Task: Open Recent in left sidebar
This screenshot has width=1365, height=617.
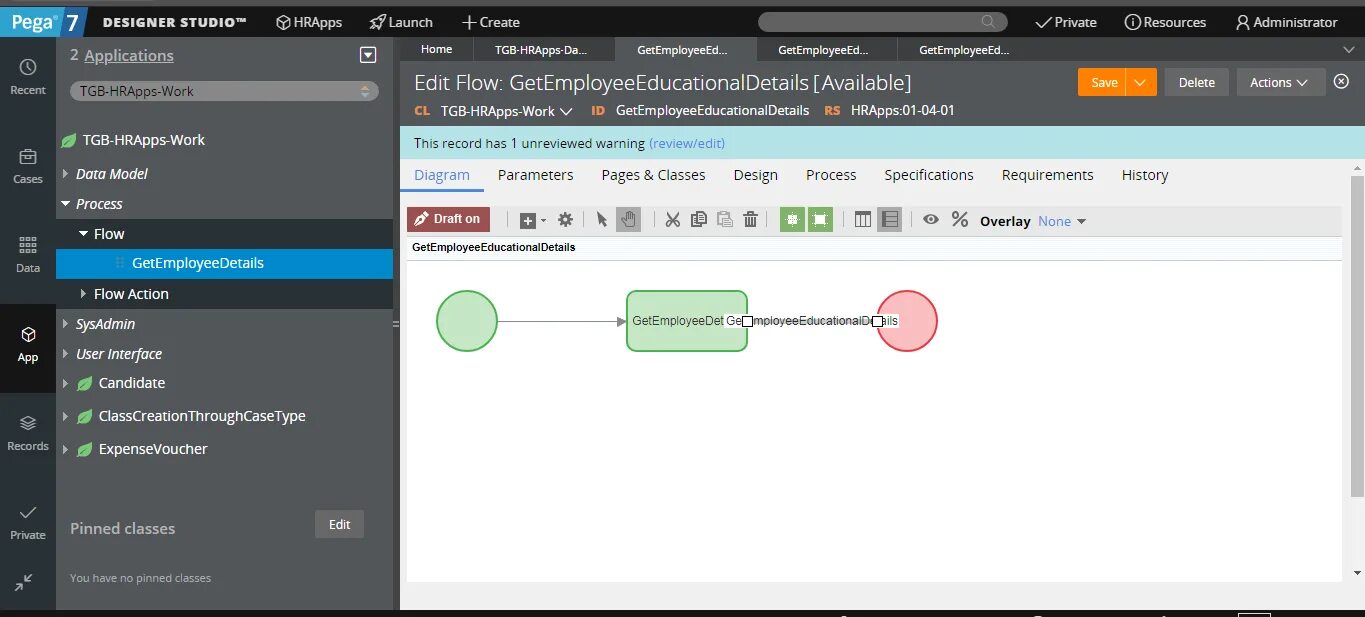Action: (x=28, y=77)
